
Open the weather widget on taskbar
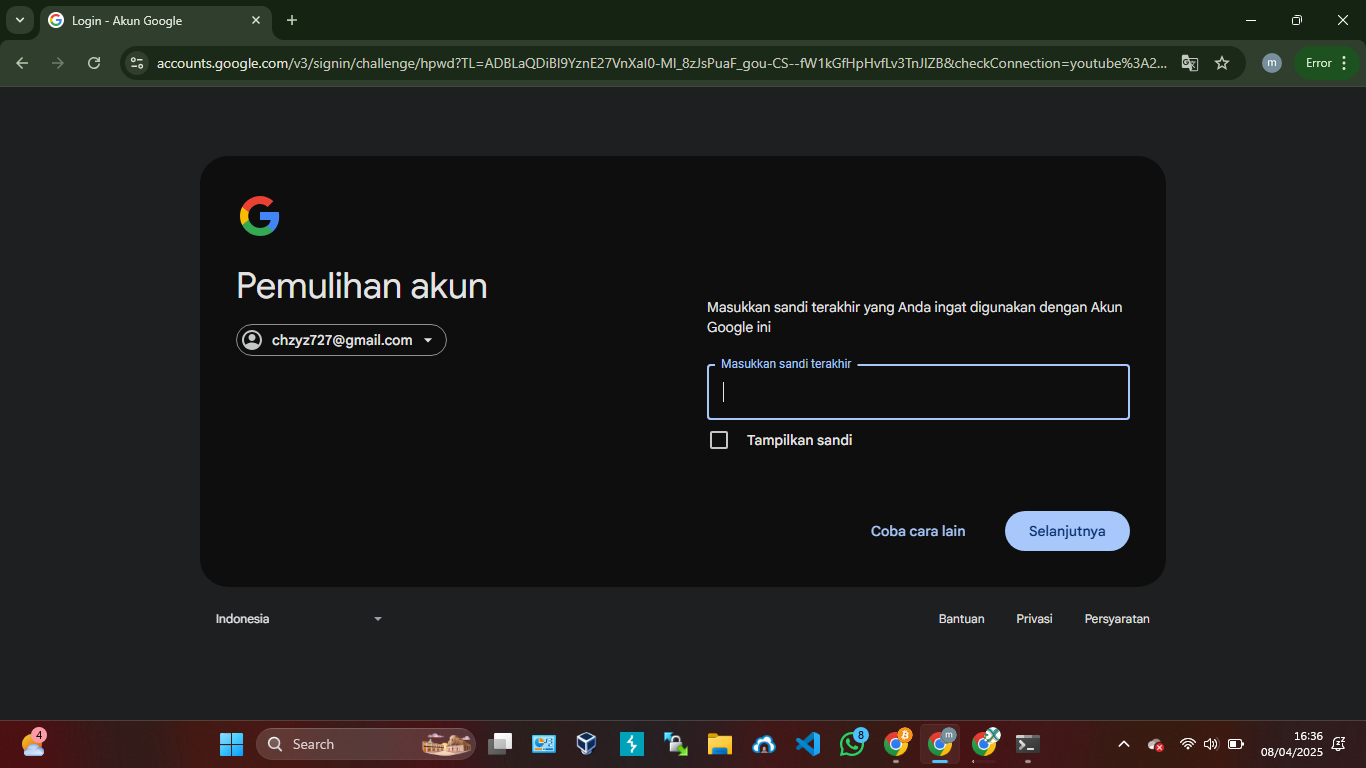[x=33, y=744]
